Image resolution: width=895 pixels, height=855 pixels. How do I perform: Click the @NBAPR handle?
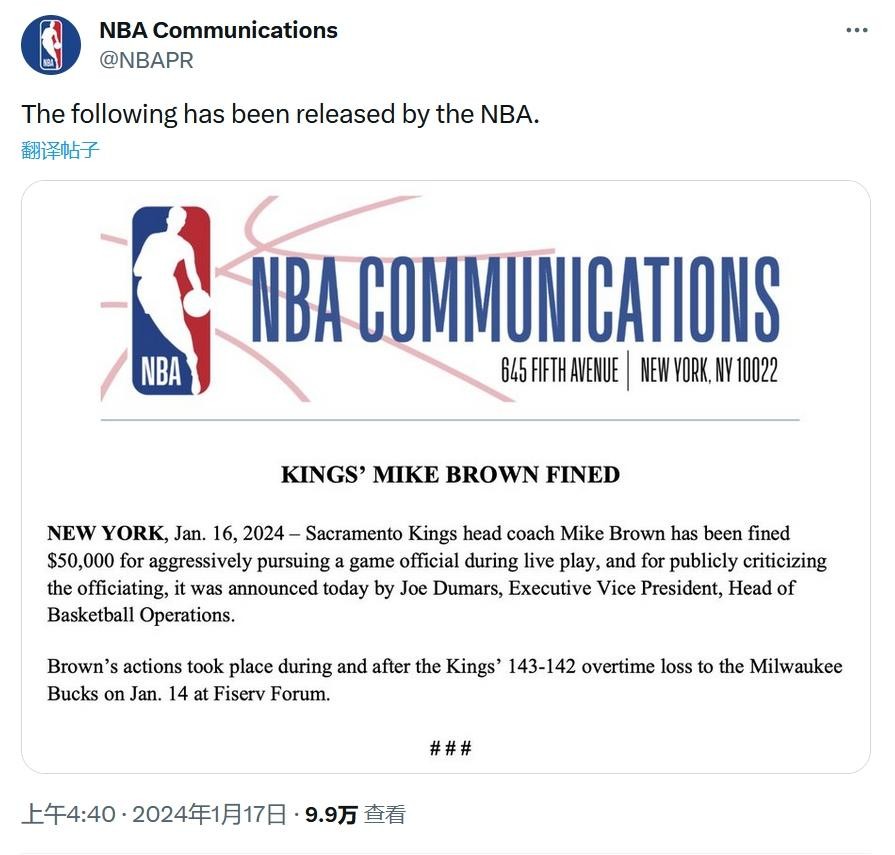[x=146, y=60]
